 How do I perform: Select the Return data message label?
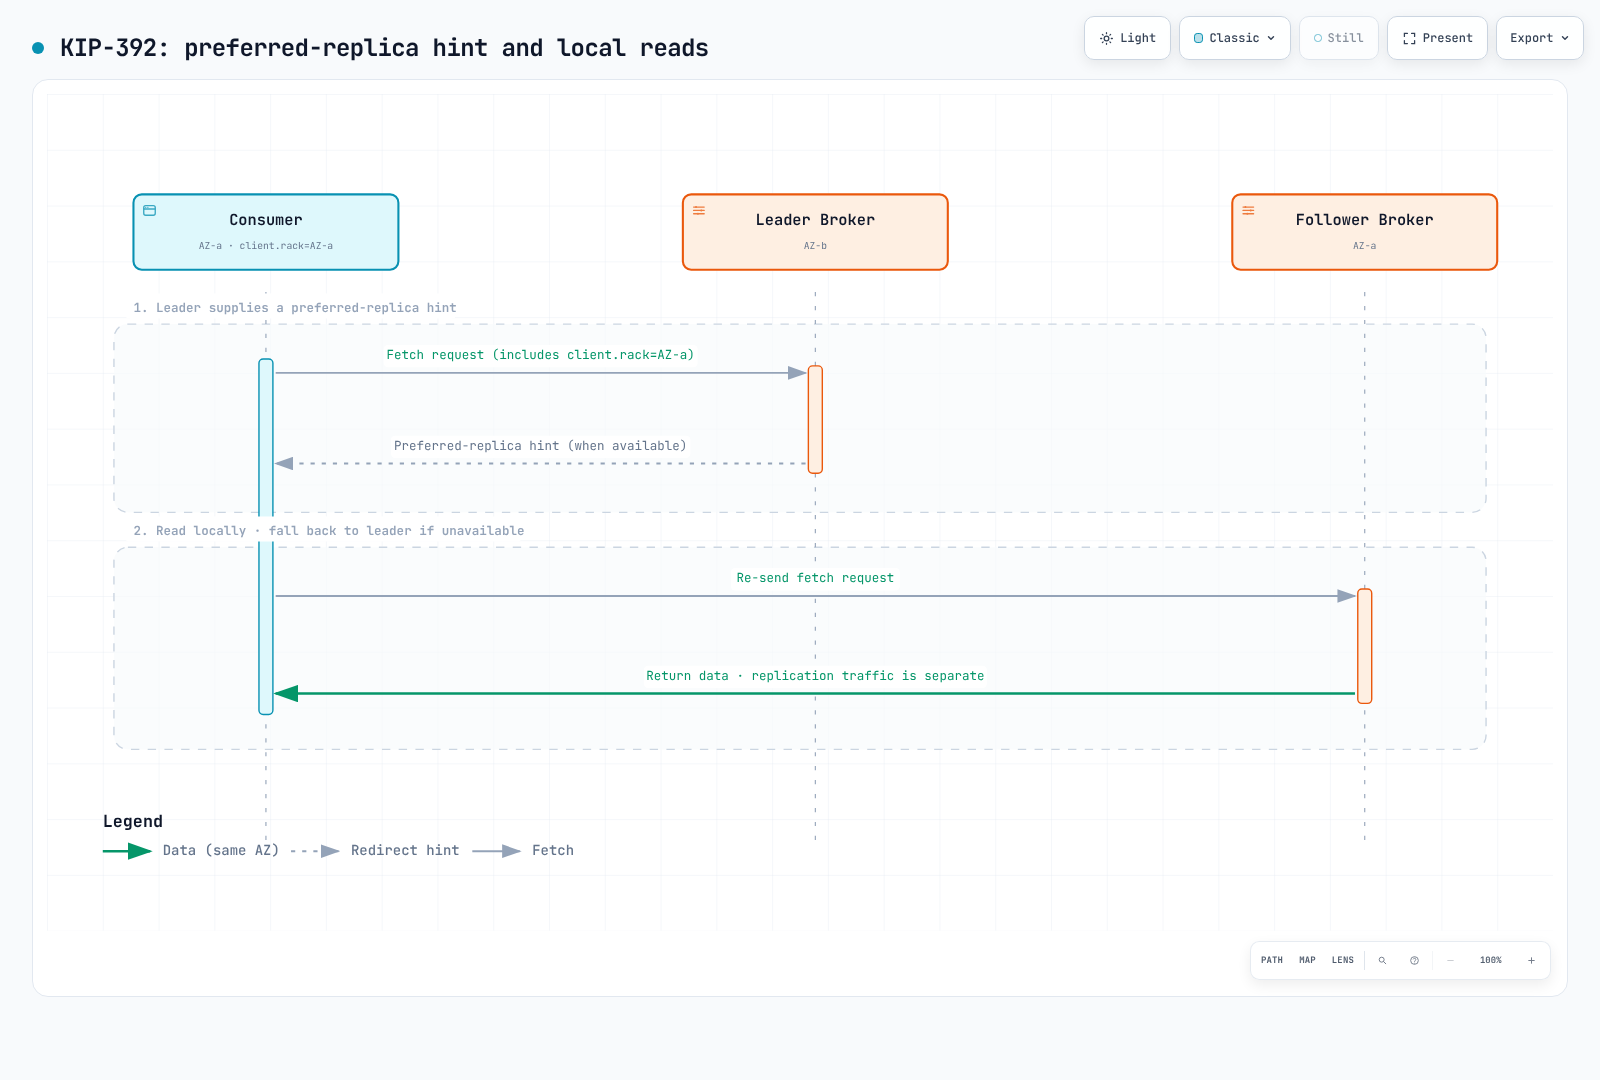[x=815, y=676]
